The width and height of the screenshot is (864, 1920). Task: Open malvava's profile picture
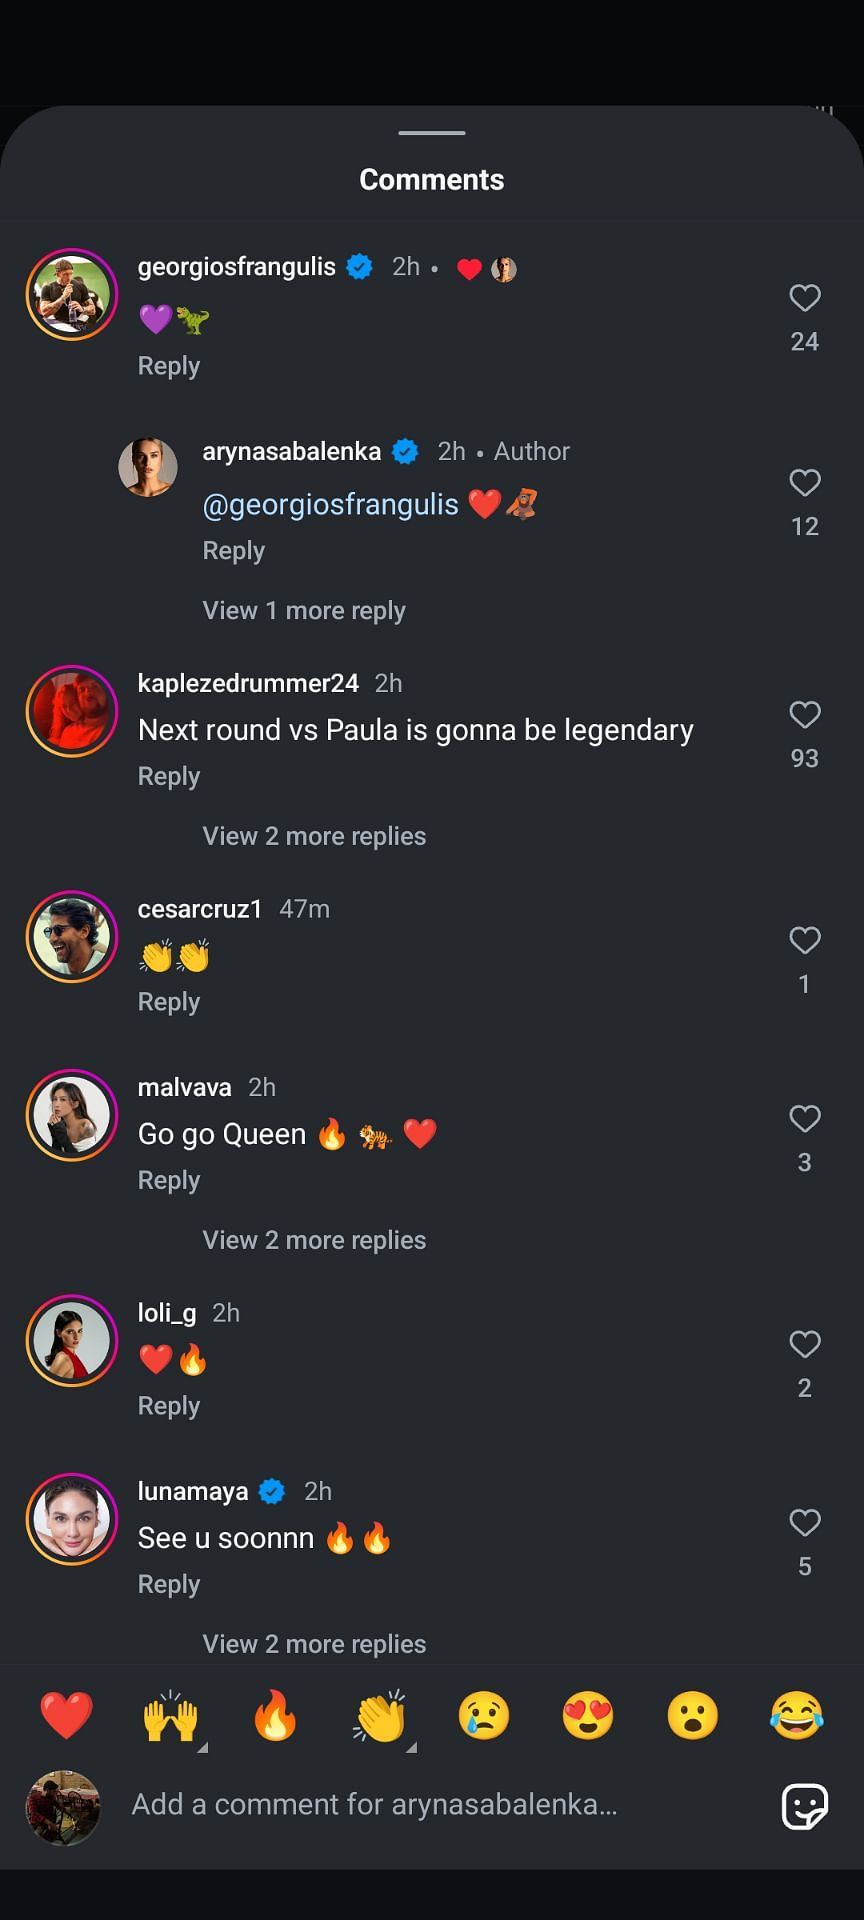pos(72,1115)
